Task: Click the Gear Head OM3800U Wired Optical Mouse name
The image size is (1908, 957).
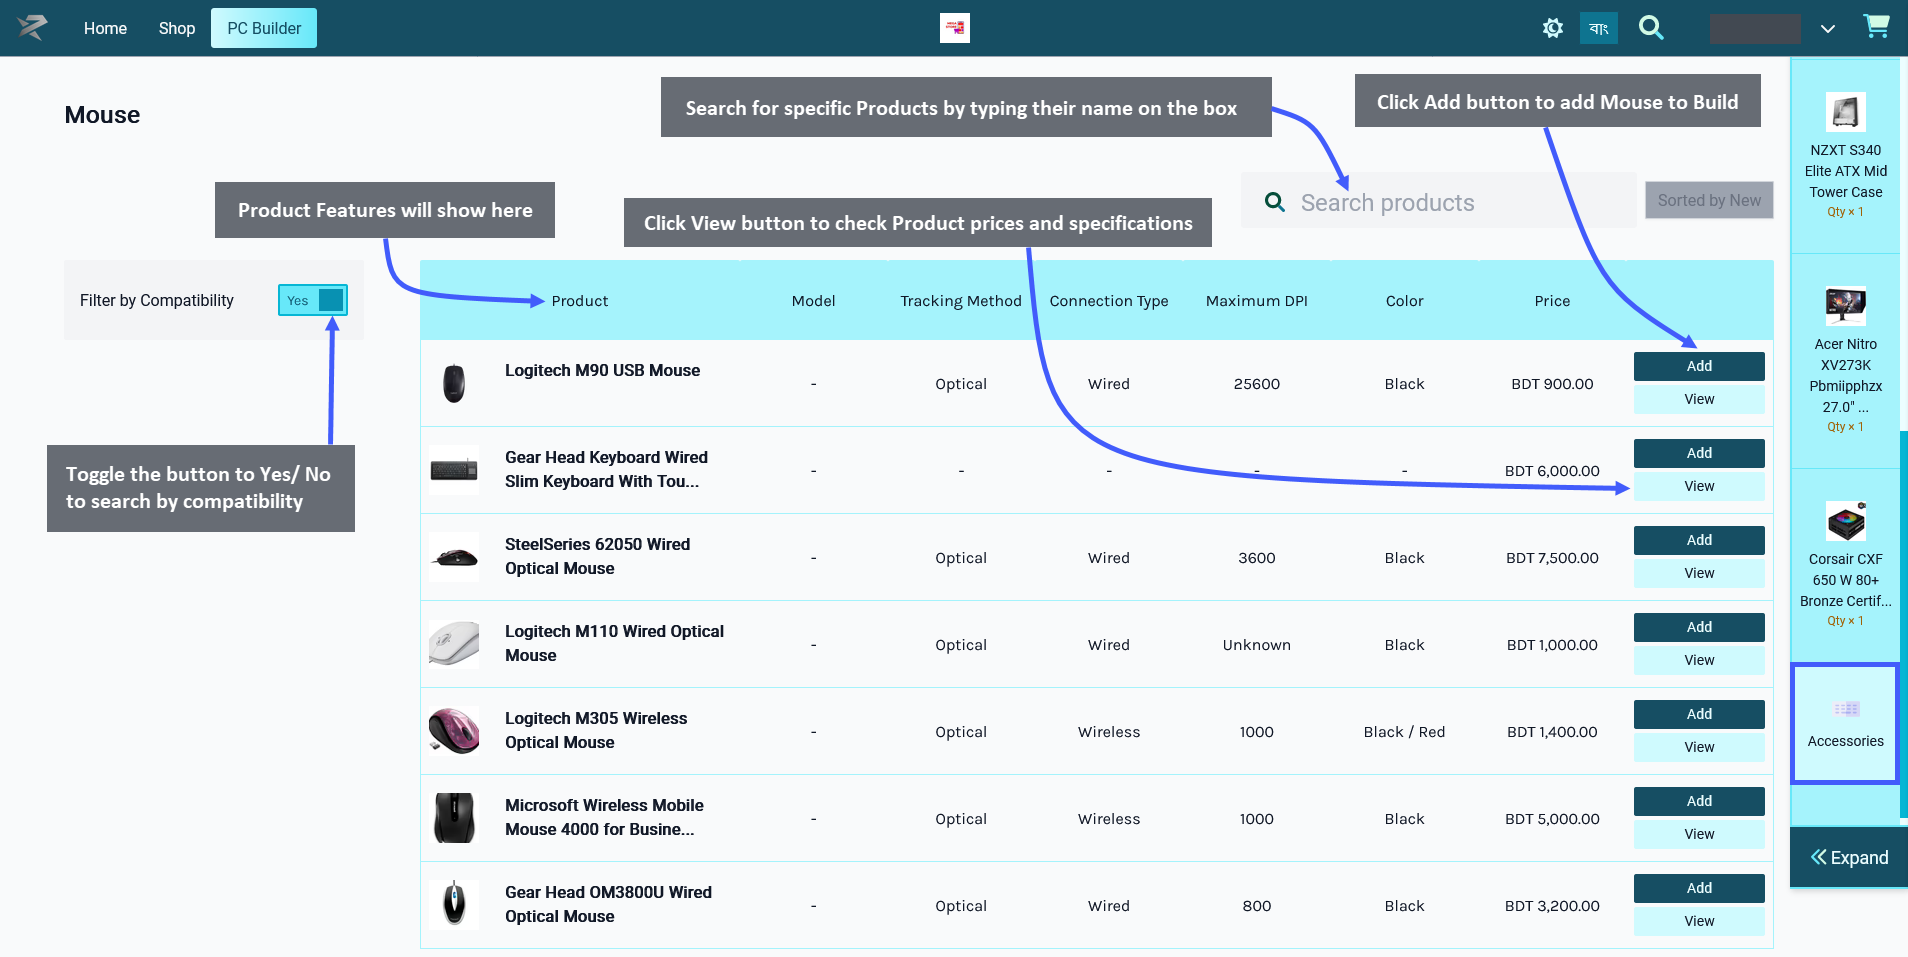Action: pyautogui.click(x=608, y=904)
